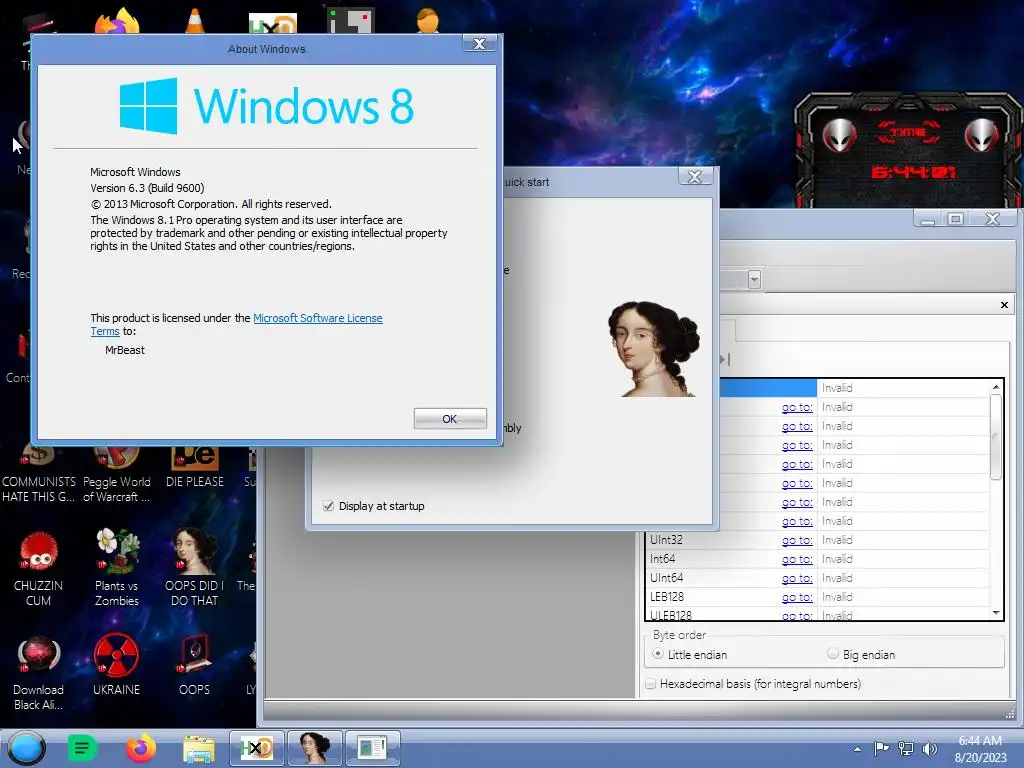Switch to the About Windows taskbar button

point(372,748)
